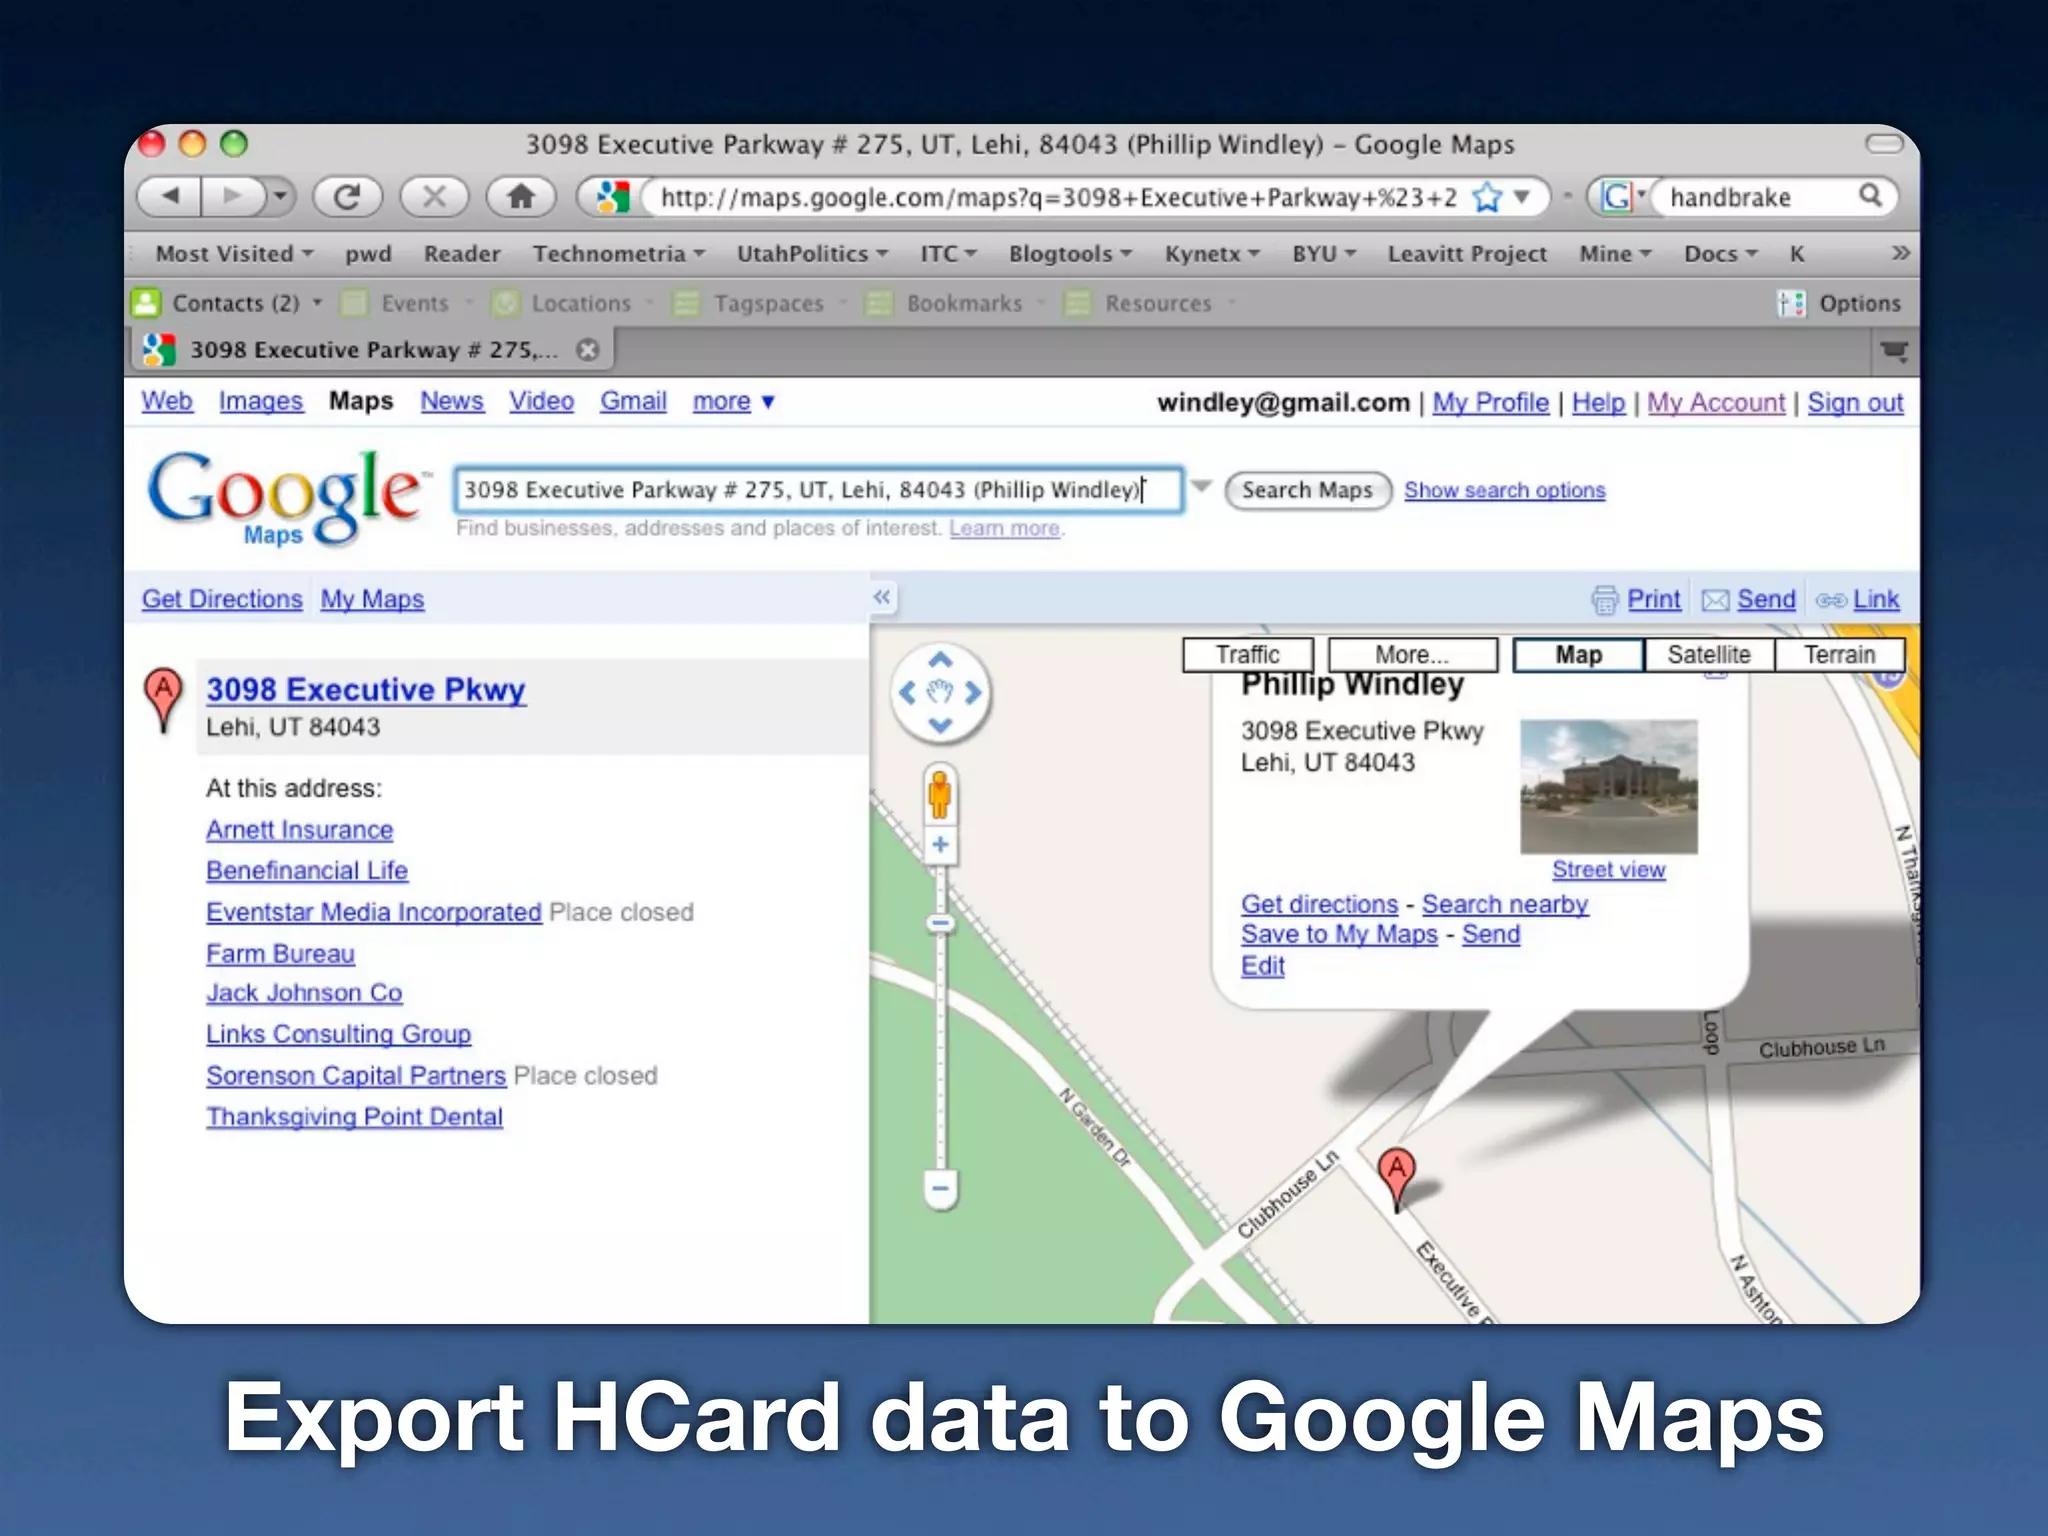
Task: Open the Images link in Google navigation
Action: coord(260,401)
